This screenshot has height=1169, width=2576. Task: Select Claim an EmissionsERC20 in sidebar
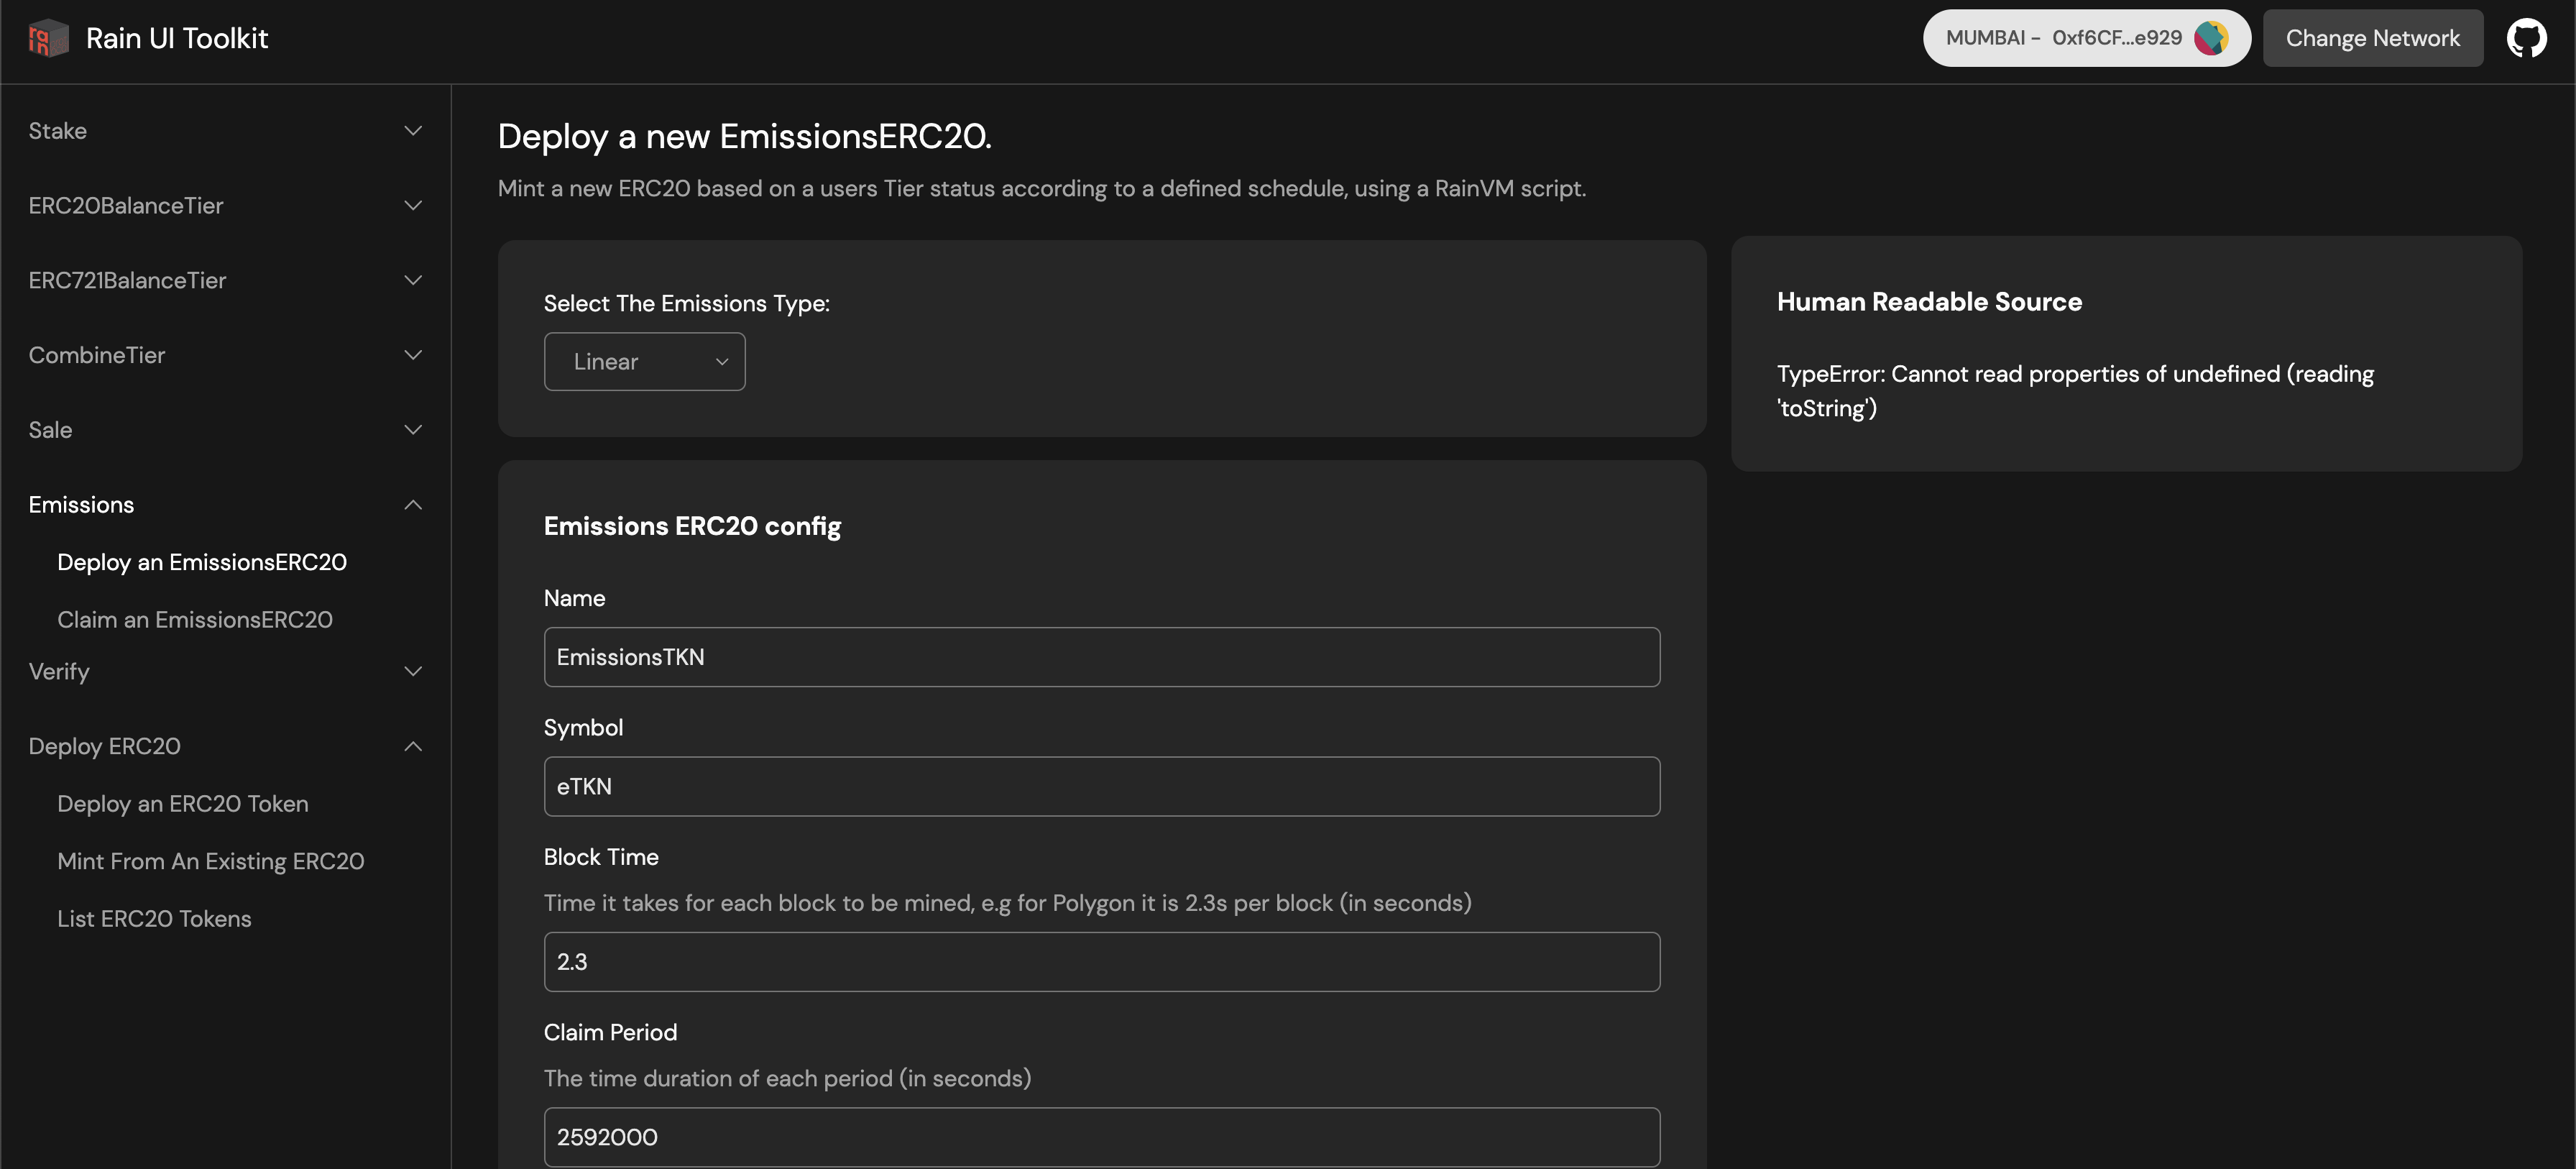[x=194, y=619]
